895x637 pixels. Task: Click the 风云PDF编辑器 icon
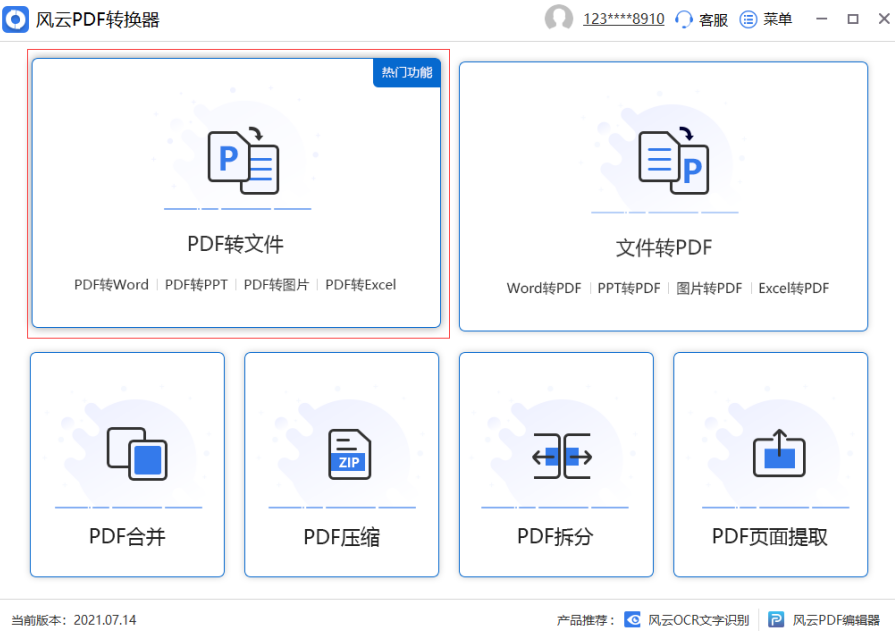click(776, 619)
